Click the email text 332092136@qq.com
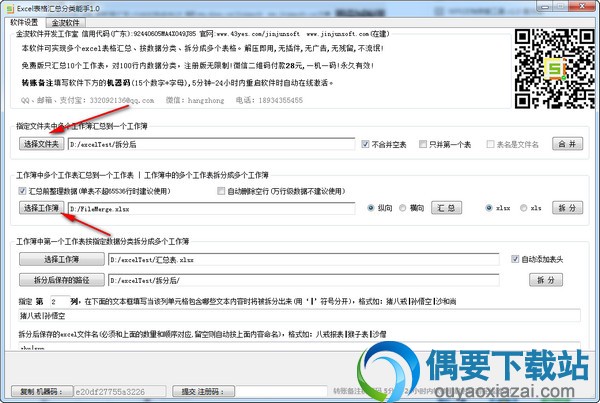Viewport: 600px width, 403px height. [122, 100]
